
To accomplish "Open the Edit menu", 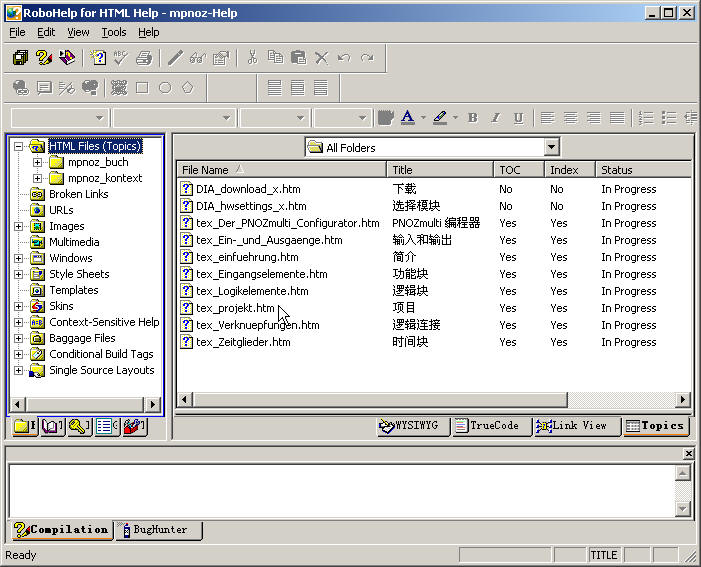I will coord(46,32).
